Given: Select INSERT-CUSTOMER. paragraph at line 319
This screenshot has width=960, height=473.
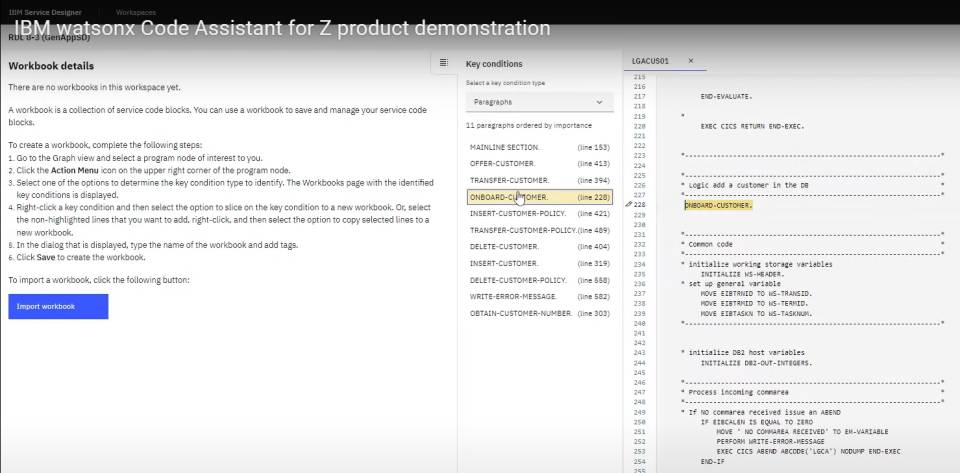Looking at the screenshot, I should click(x=539, y=263).
